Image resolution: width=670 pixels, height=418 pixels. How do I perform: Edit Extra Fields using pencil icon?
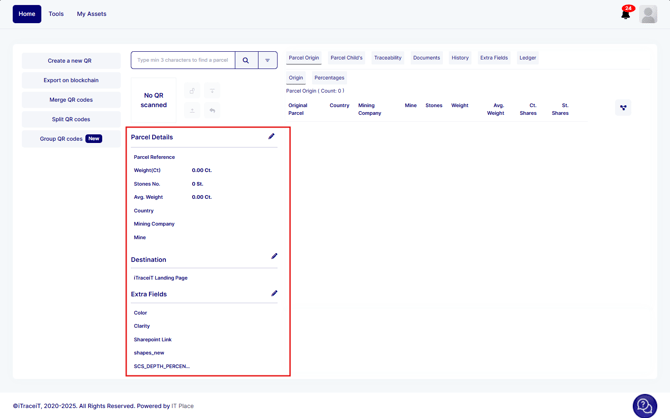point(274,294)
